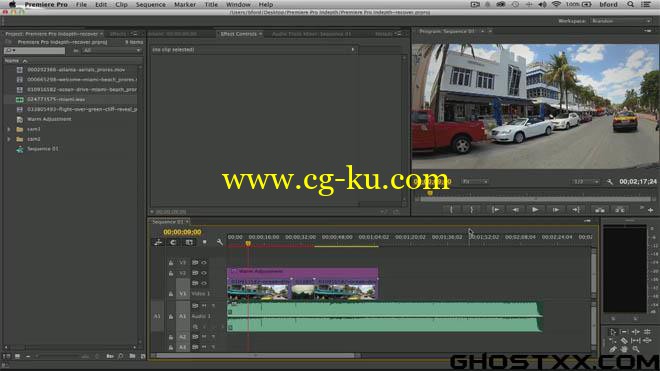Screen dimensions: 660x371
Task: Switch to the Audio Track Mixer tab
Action: click(x=311, y=34)
